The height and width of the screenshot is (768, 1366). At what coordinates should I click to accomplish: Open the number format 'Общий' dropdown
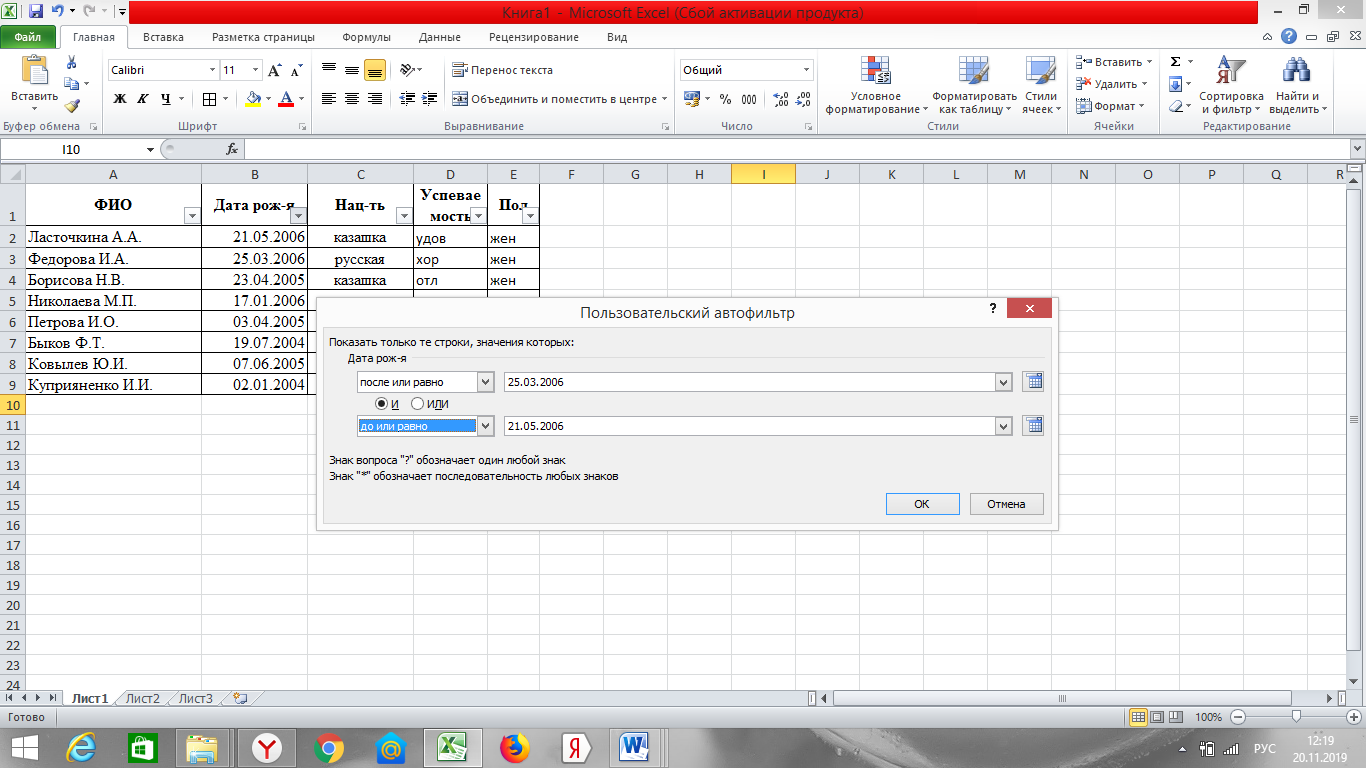pyautogui.click(x=806, y=70)
